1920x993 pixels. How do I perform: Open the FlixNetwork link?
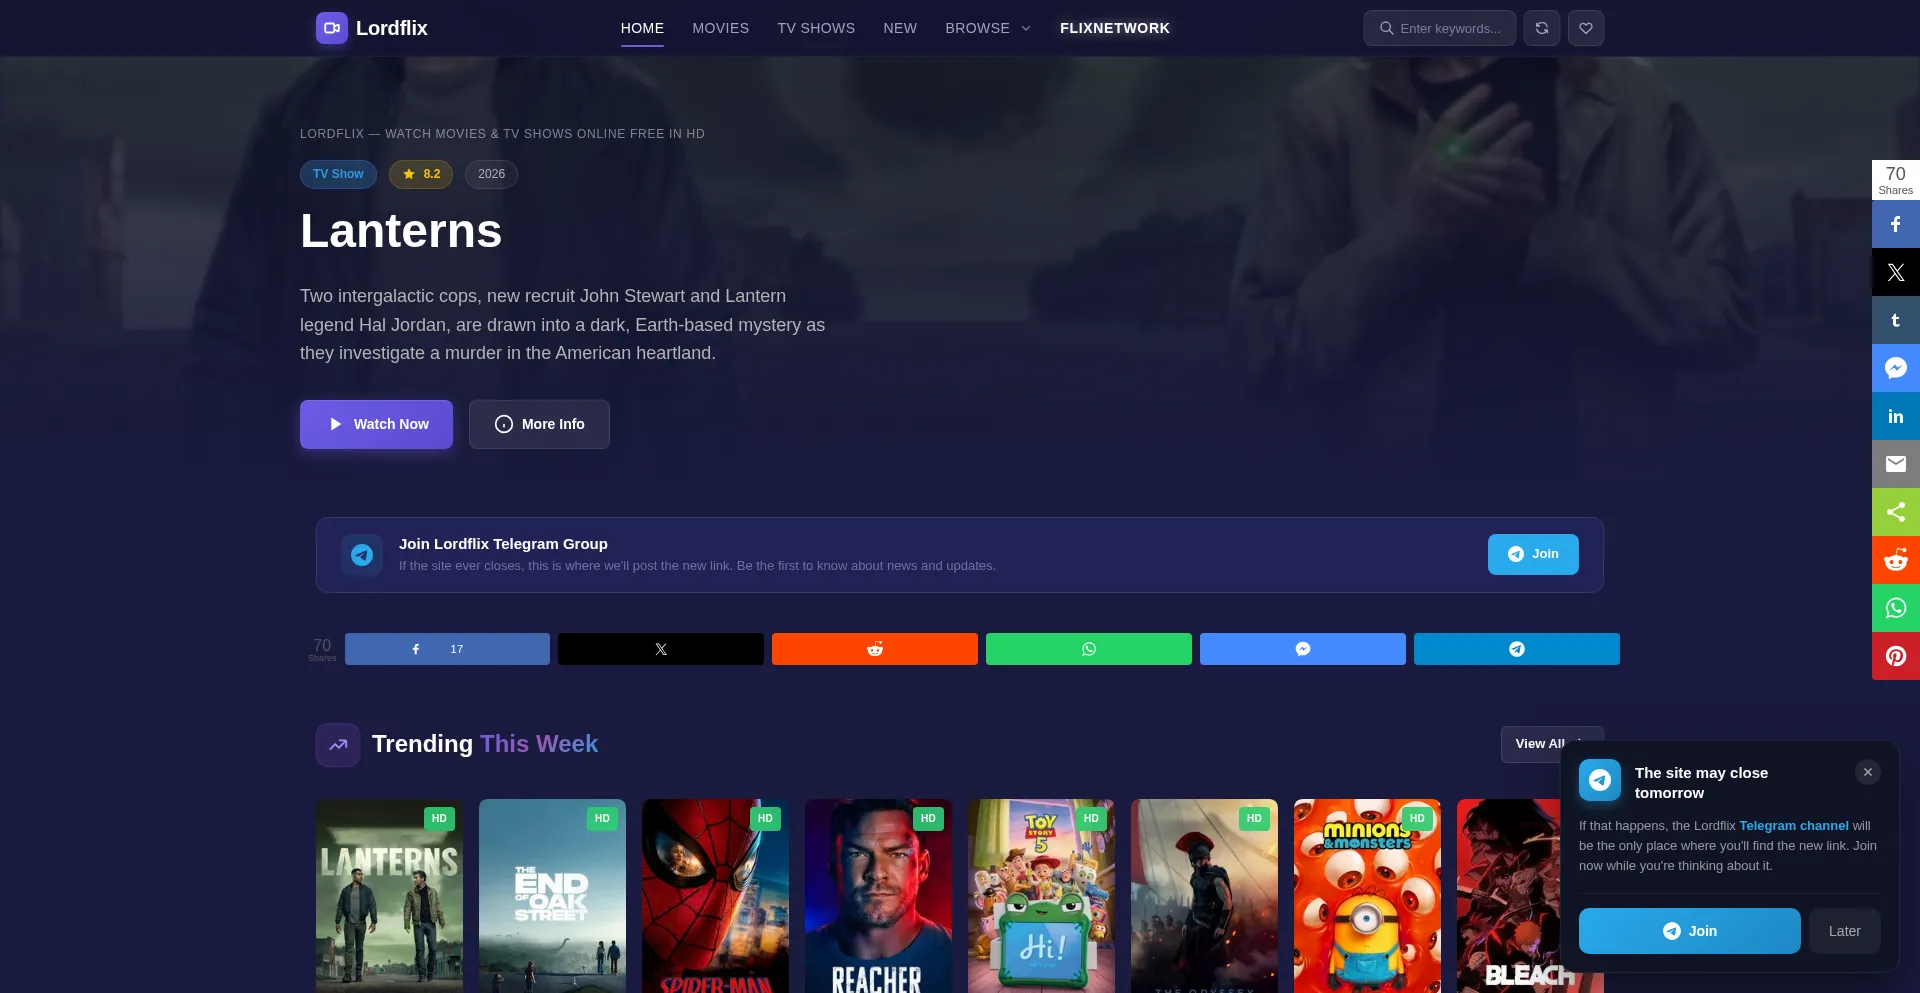(x=1115, y=28)
